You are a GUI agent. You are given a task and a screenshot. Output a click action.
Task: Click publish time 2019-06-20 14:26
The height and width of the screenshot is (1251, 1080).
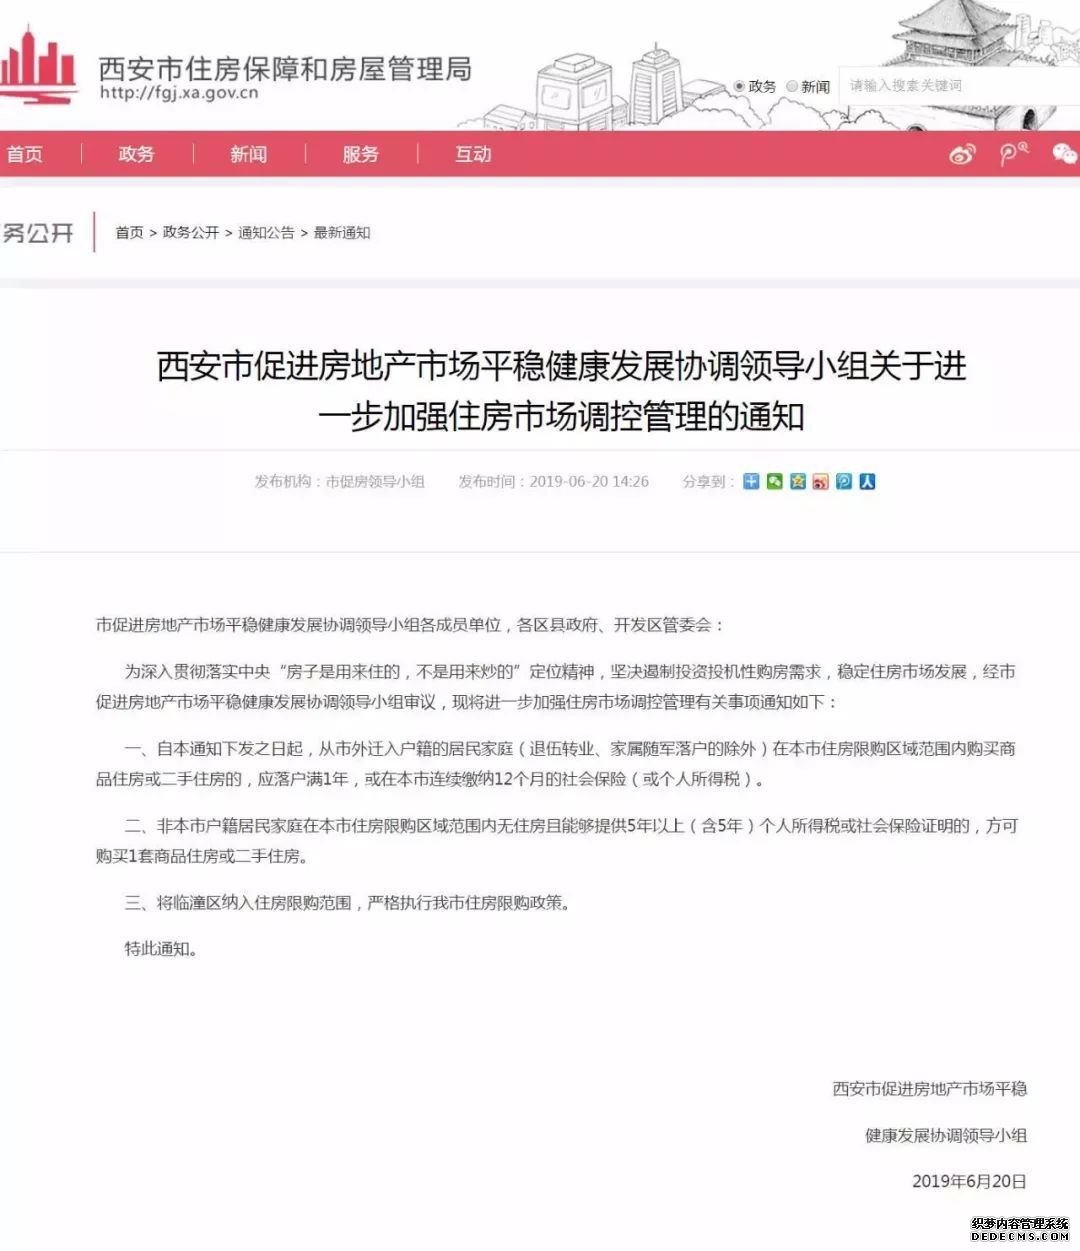coord(553,482)
